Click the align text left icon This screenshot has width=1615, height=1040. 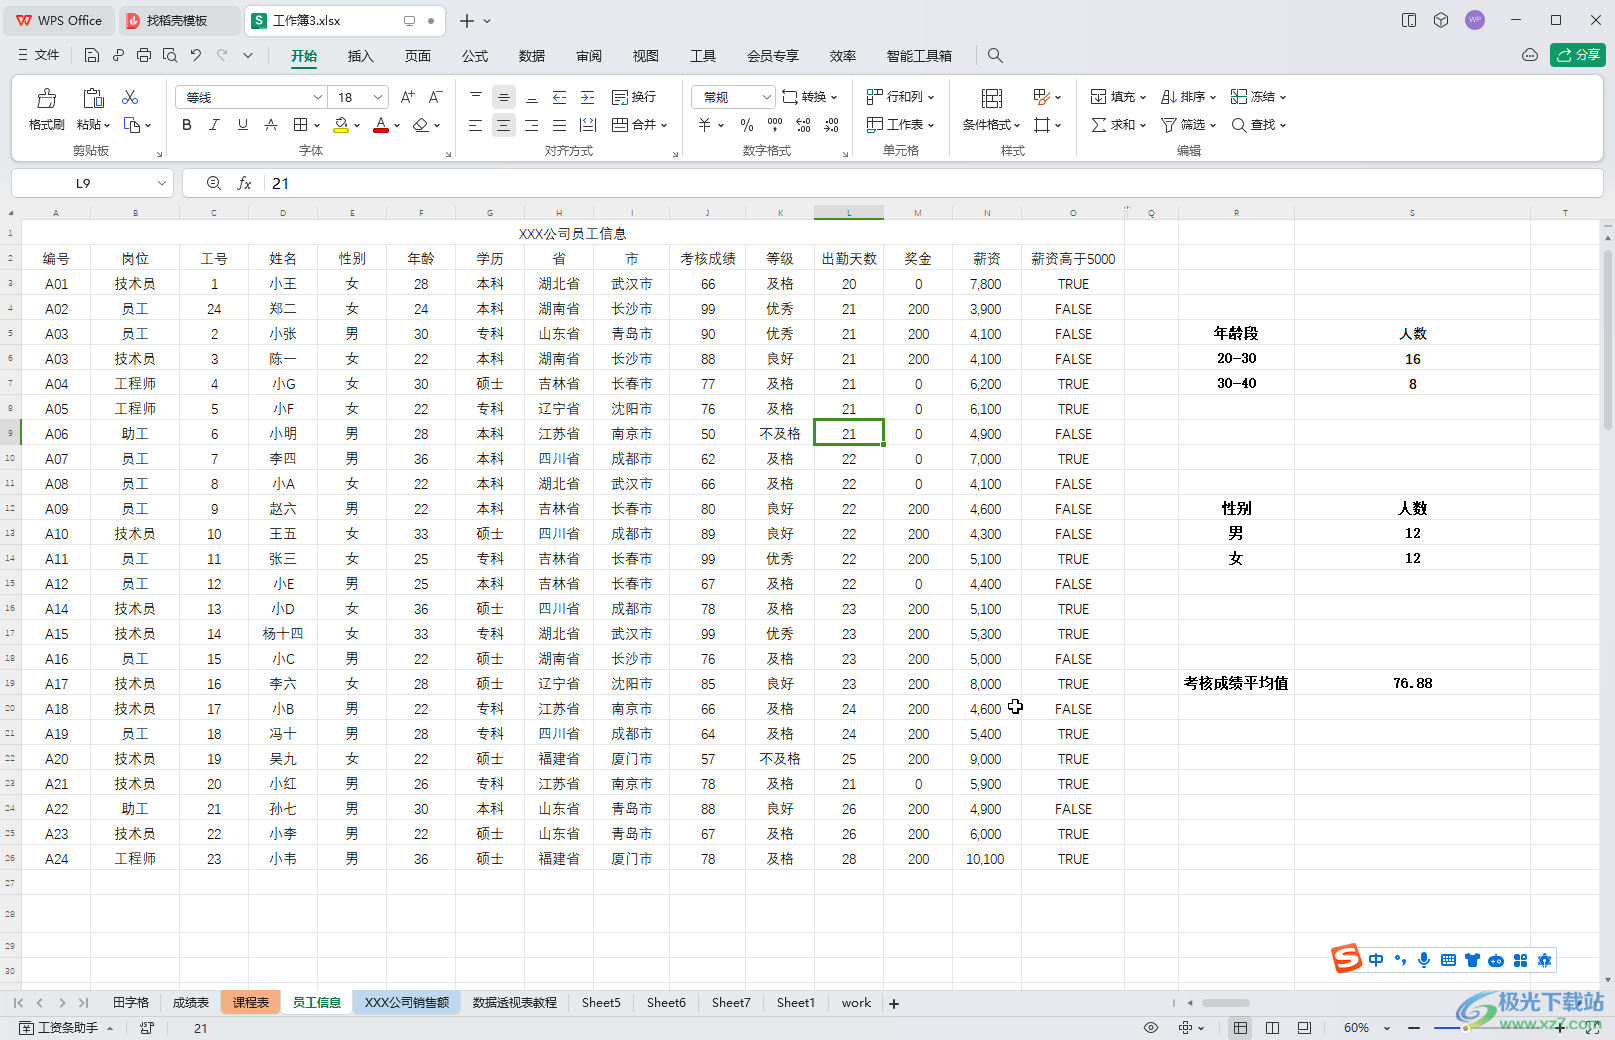(x=476, y=125)
